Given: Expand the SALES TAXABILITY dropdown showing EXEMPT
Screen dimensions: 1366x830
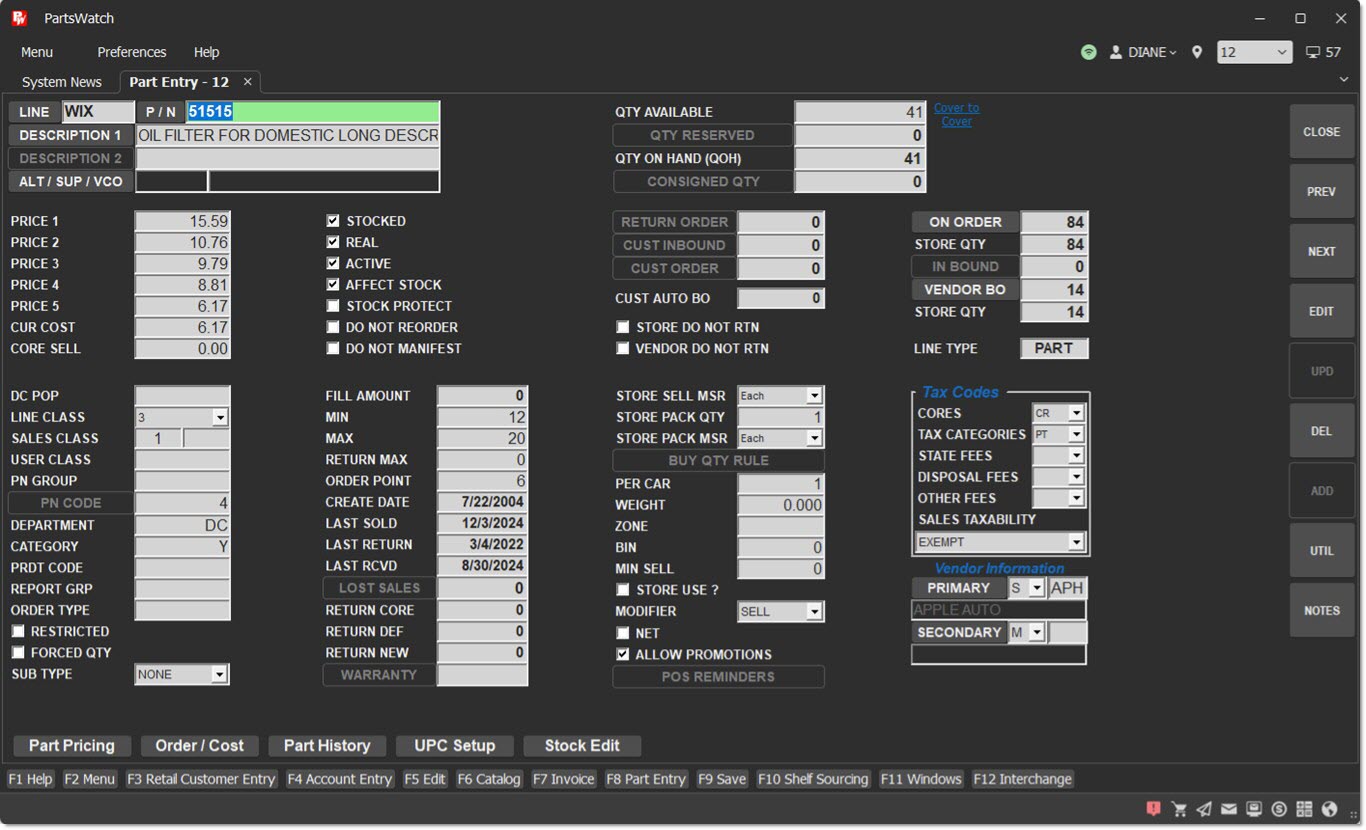Looking at the screenshot, I should coord(1076,542).
